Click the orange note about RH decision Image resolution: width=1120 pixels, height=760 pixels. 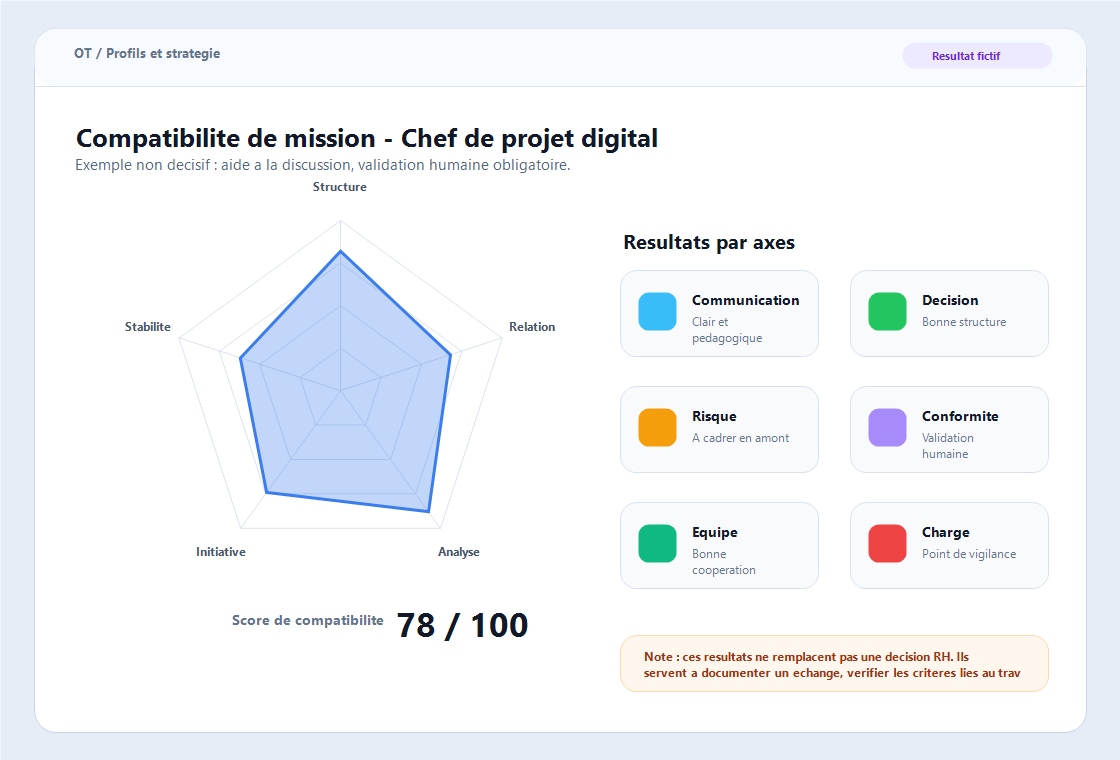pos(834,664)
